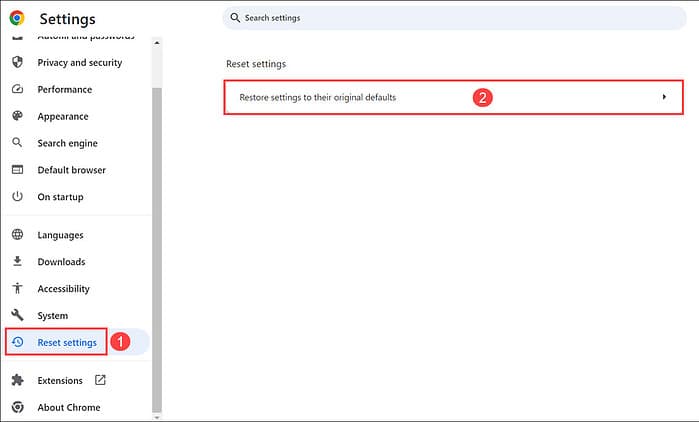Open Extensions page link
Viewport: 699px width, 422px height.
(60, 380)
